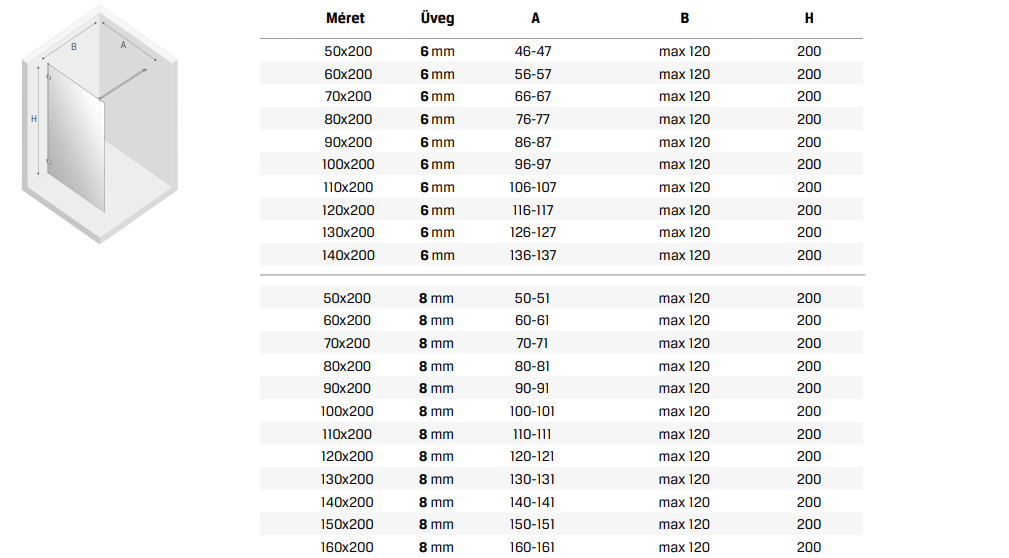The image size is (1009, 558).
Task: Click the A column header
Action: point(535,19)
